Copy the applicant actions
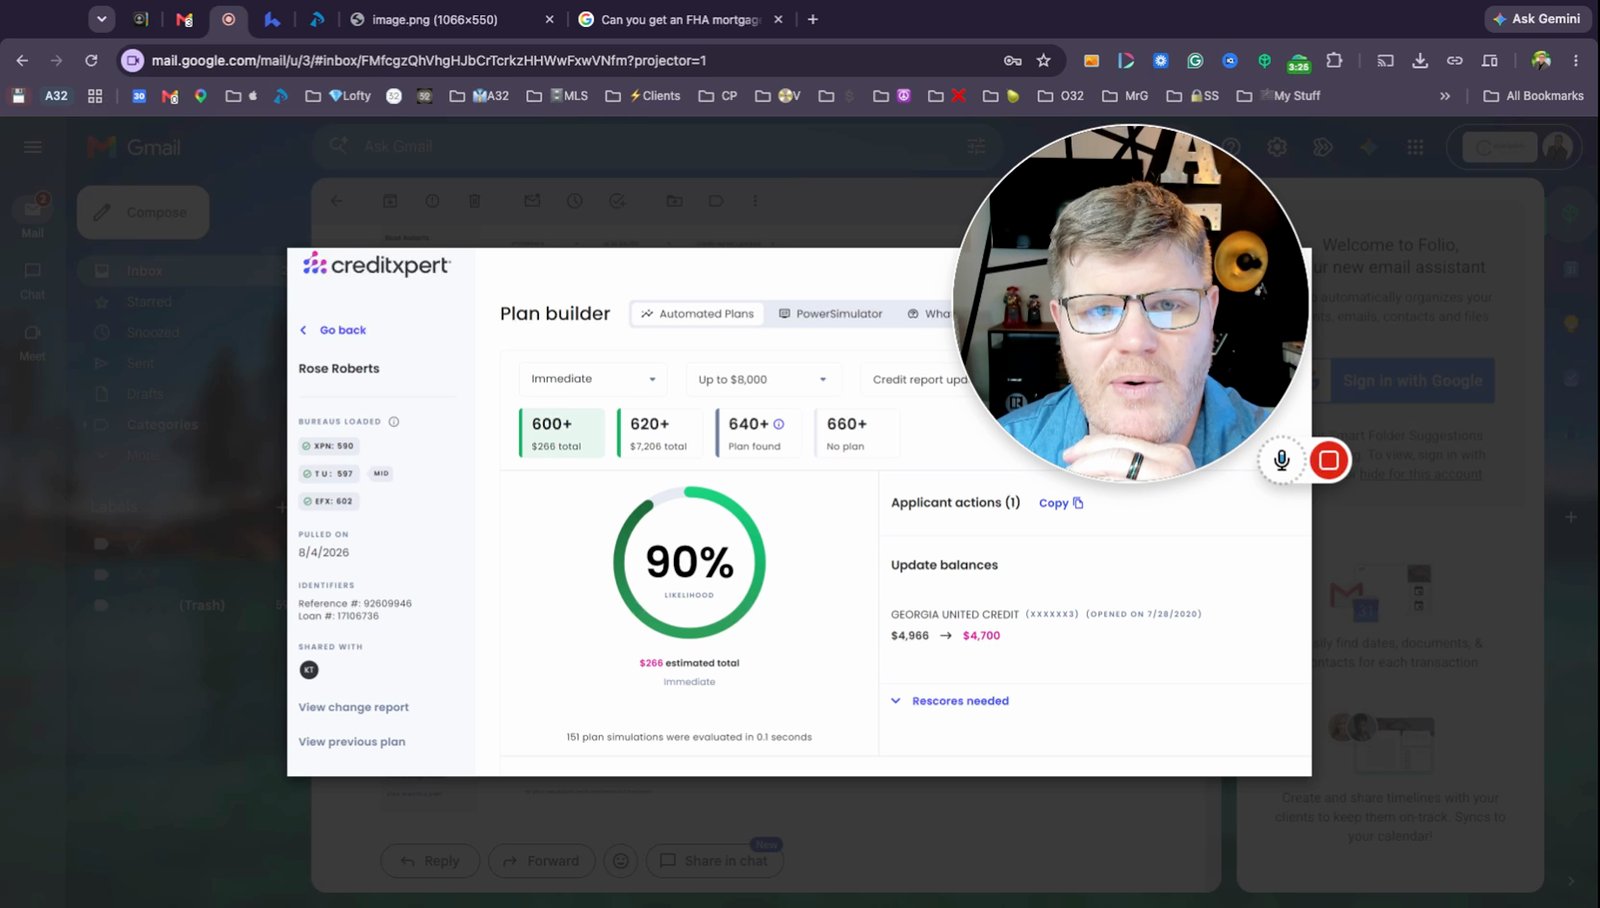 (1061, 503)
